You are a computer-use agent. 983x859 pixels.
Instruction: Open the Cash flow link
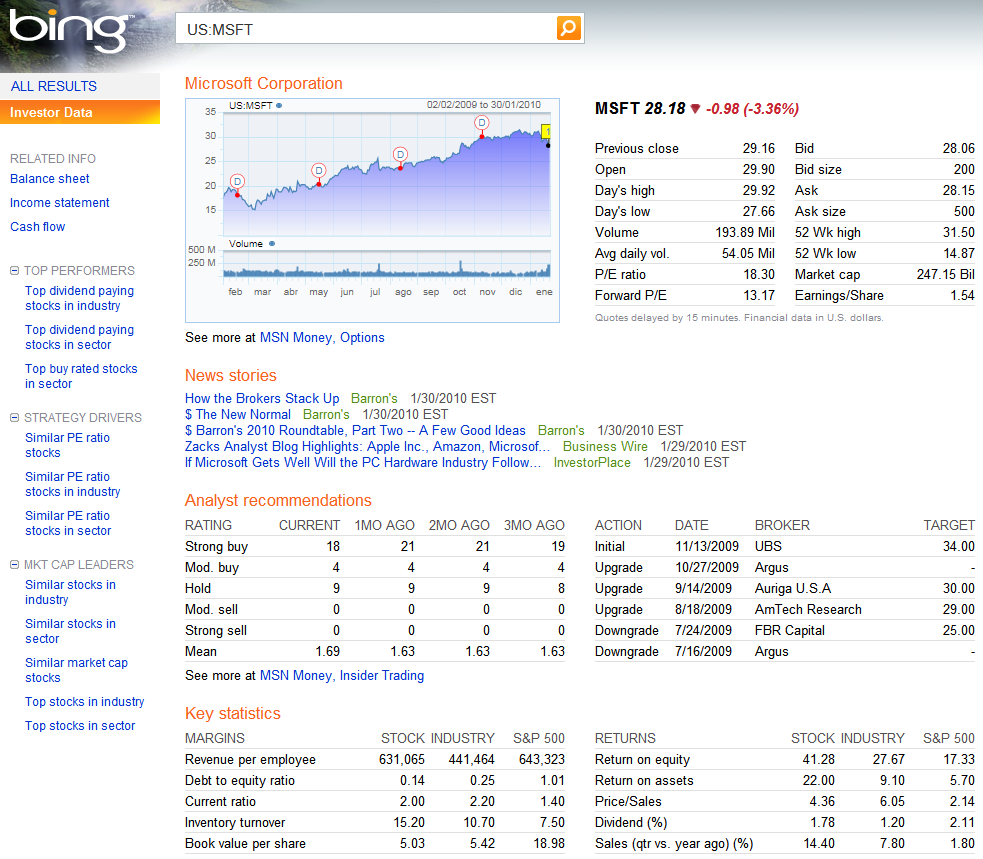[x=38, y=226]
